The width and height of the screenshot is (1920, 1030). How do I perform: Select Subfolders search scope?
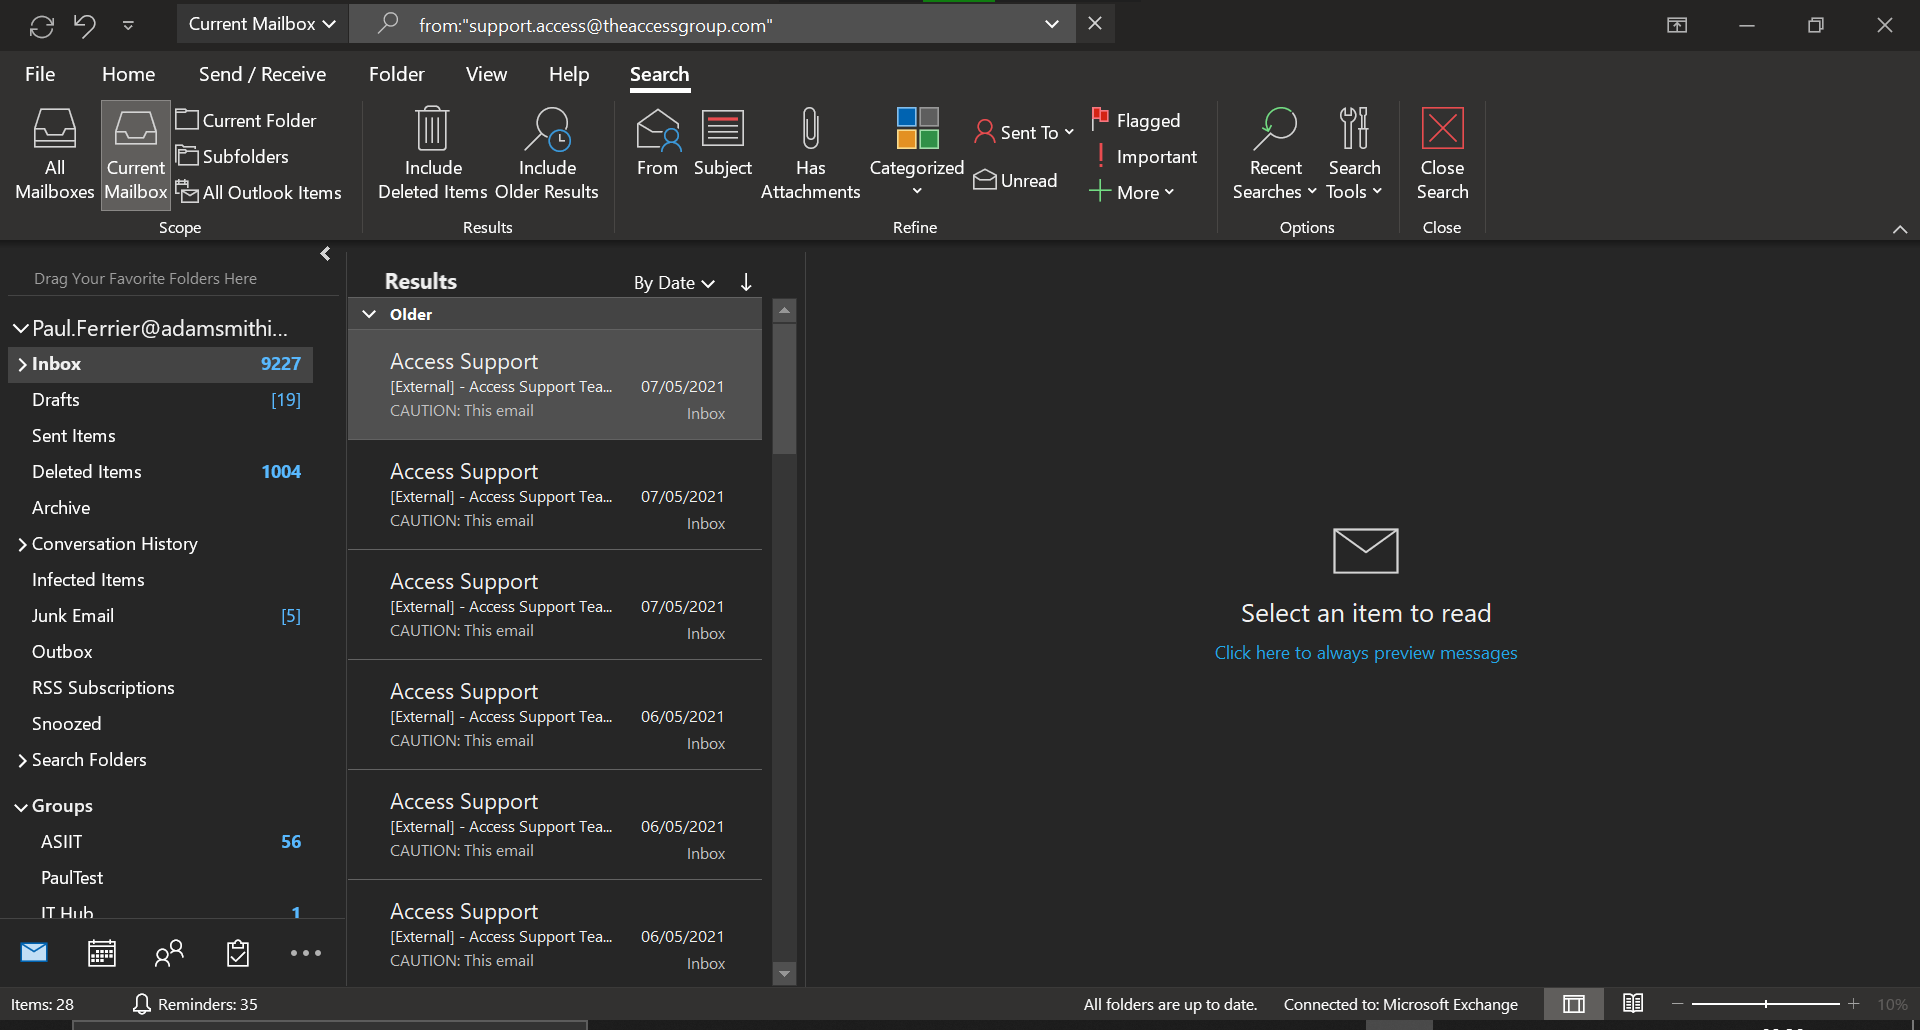coord(232,156)
